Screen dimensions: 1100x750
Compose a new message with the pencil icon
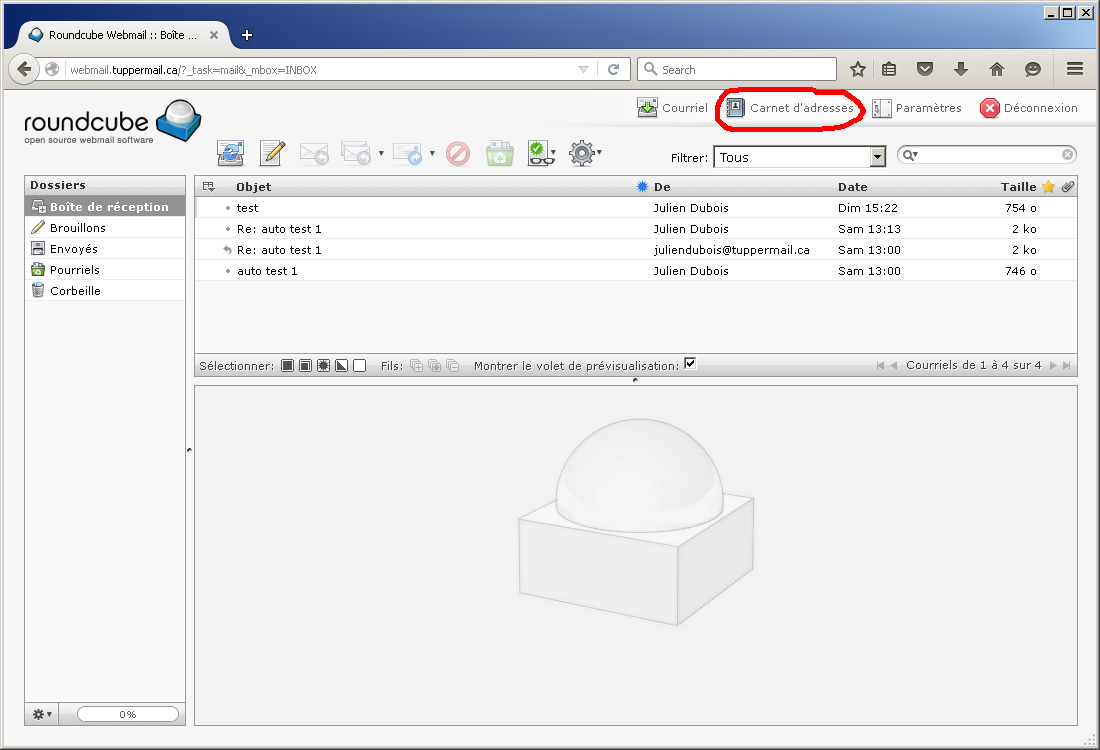click(x=273, y=153)
